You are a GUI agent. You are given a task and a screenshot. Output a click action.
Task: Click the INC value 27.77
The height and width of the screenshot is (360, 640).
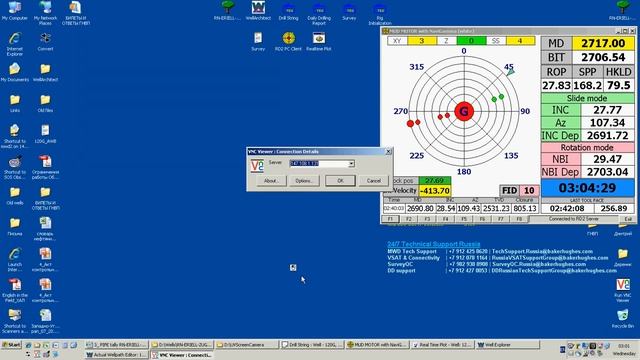tap(607, 110)
